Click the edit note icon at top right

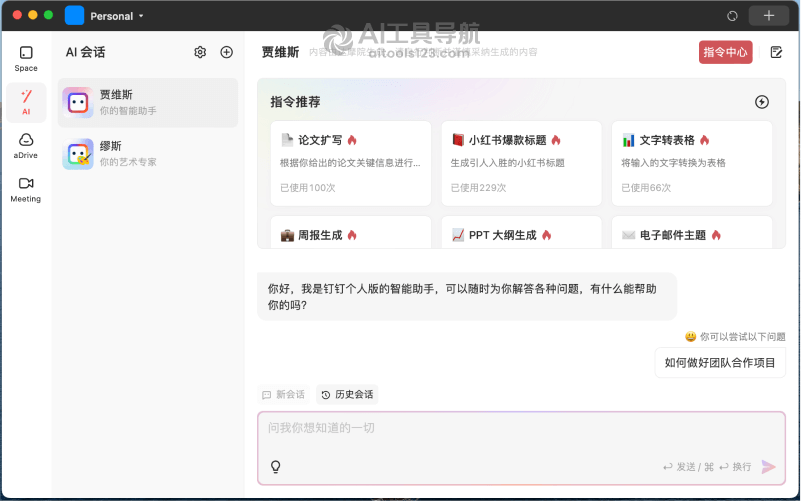tap(776, 52)
